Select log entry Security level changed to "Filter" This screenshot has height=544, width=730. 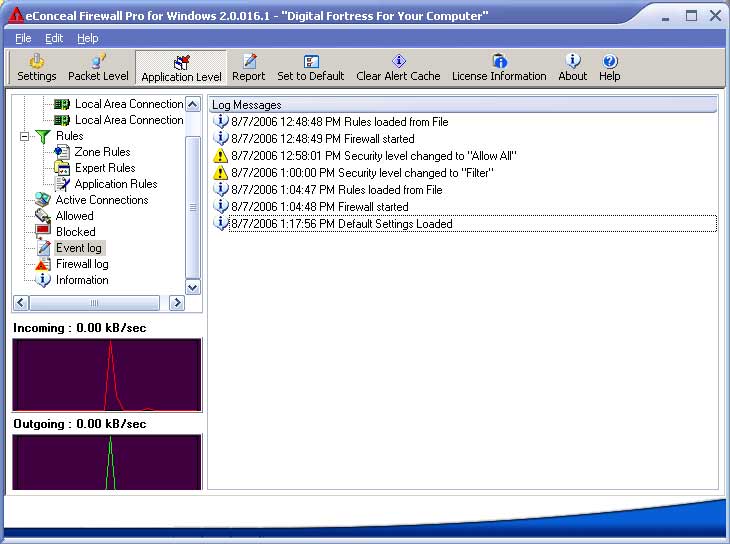pyautogui.click(x=362, y=173)
